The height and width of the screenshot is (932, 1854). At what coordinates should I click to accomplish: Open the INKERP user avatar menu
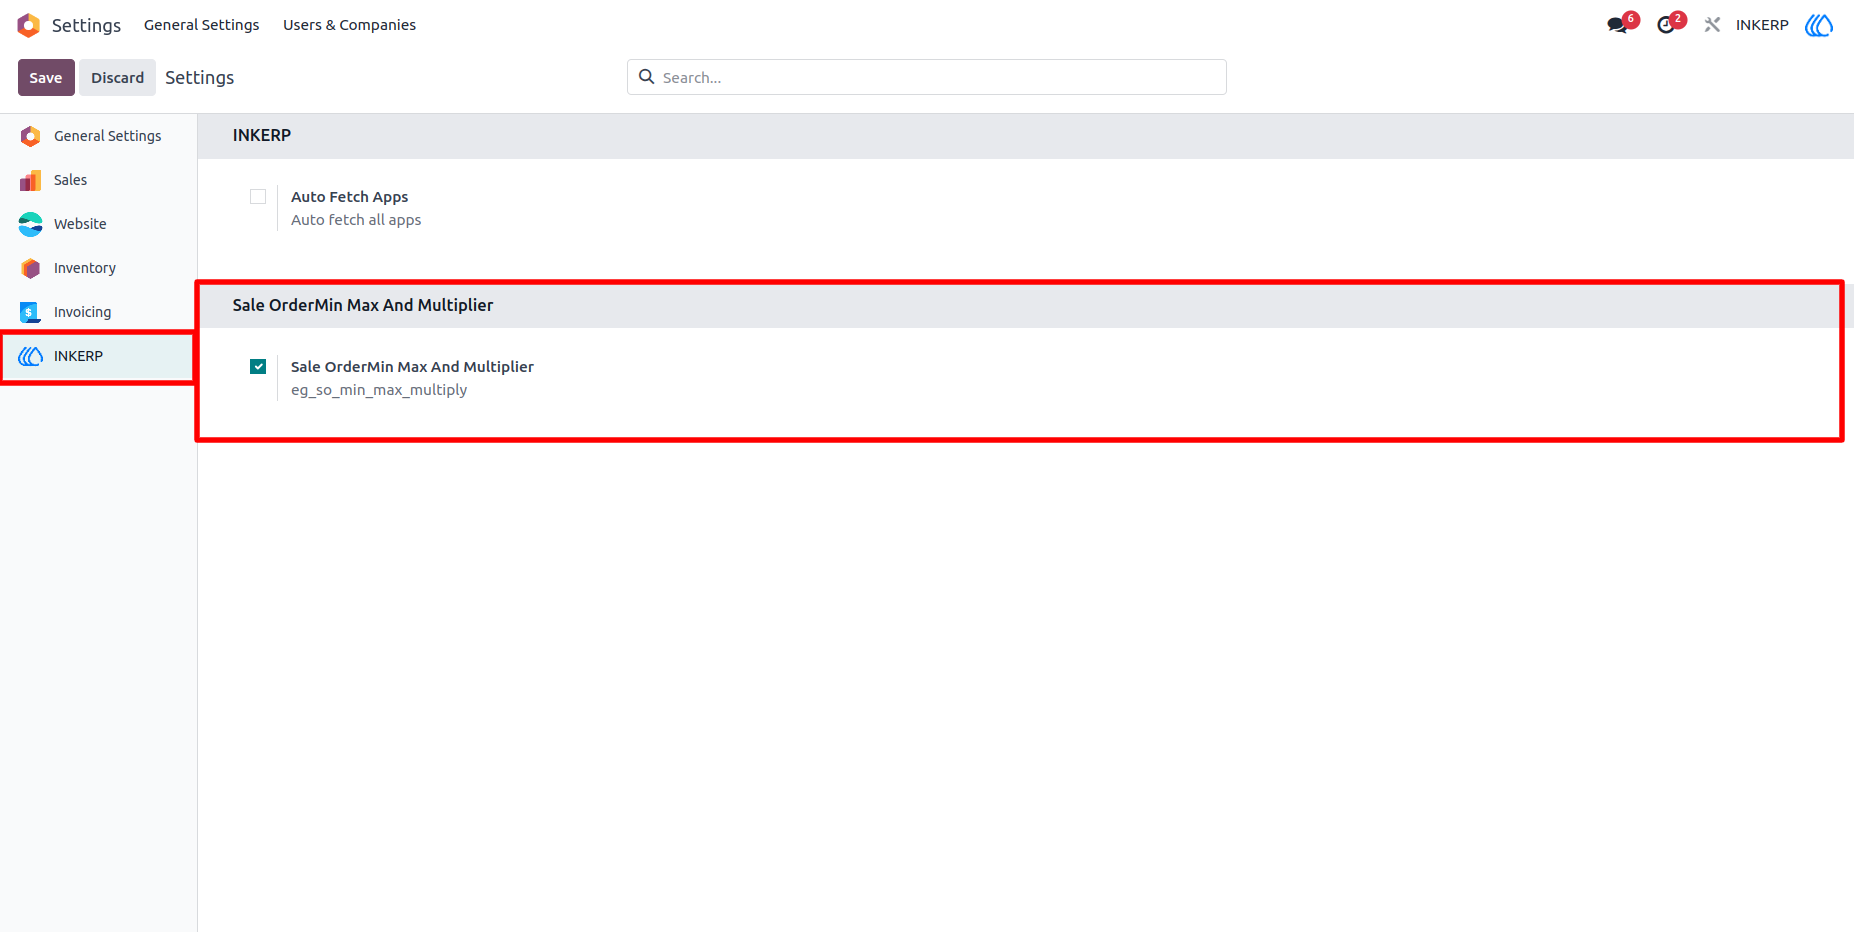(x=1819, y=25)
